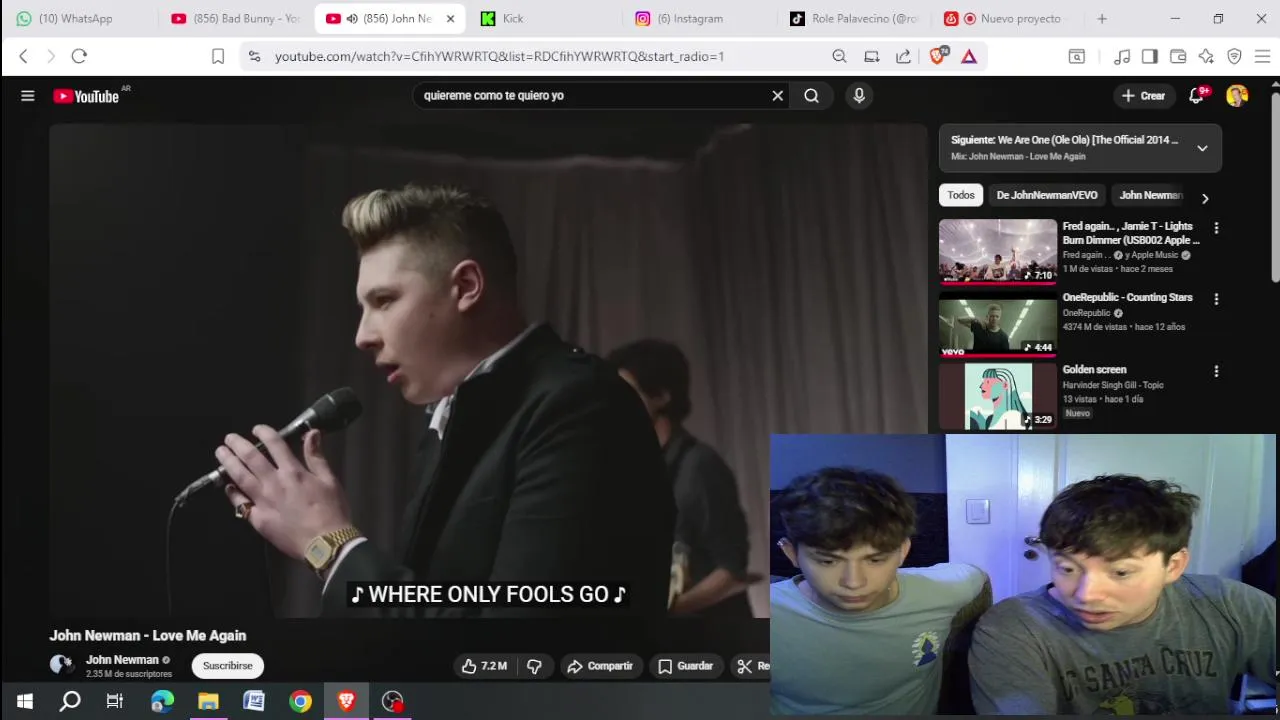Open YouTube notifications bell

[1196, 96]
